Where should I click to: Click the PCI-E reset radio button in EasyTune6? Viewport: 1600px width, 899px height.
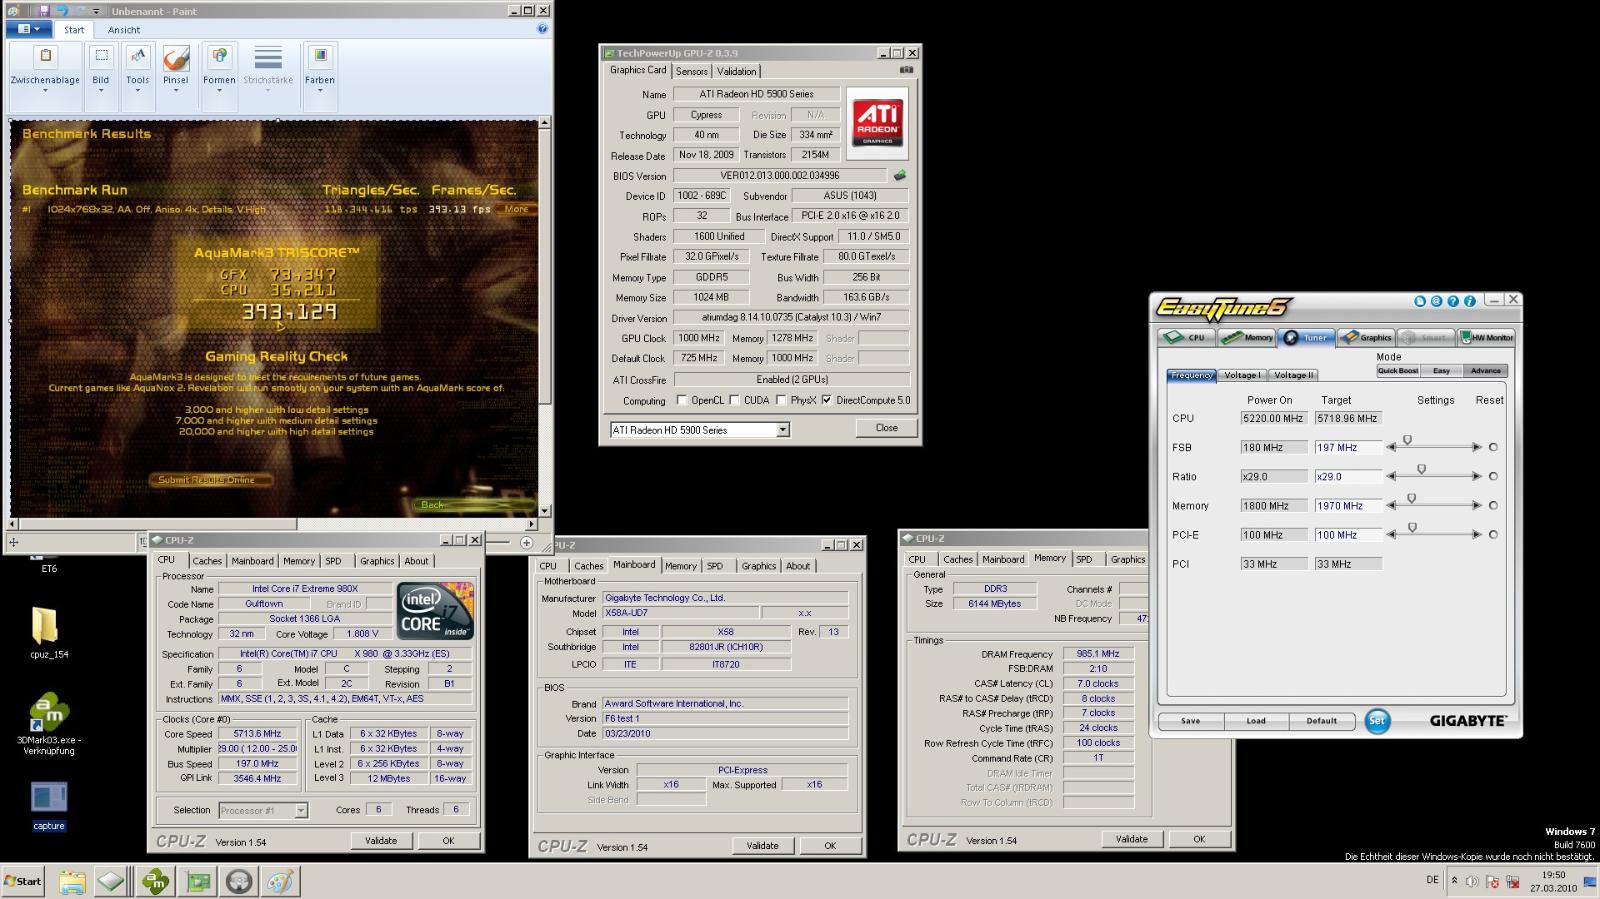click(1493, 535)
